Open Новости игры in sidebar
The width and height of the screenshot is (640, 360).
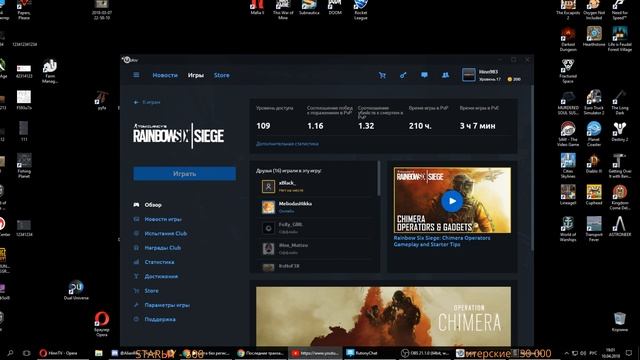point(163,219)
